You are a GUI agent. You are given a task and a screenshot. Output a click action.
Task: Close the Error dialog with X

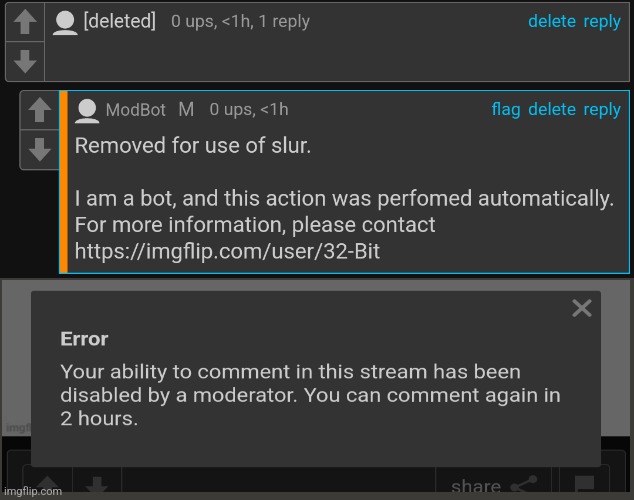point(582,308)
